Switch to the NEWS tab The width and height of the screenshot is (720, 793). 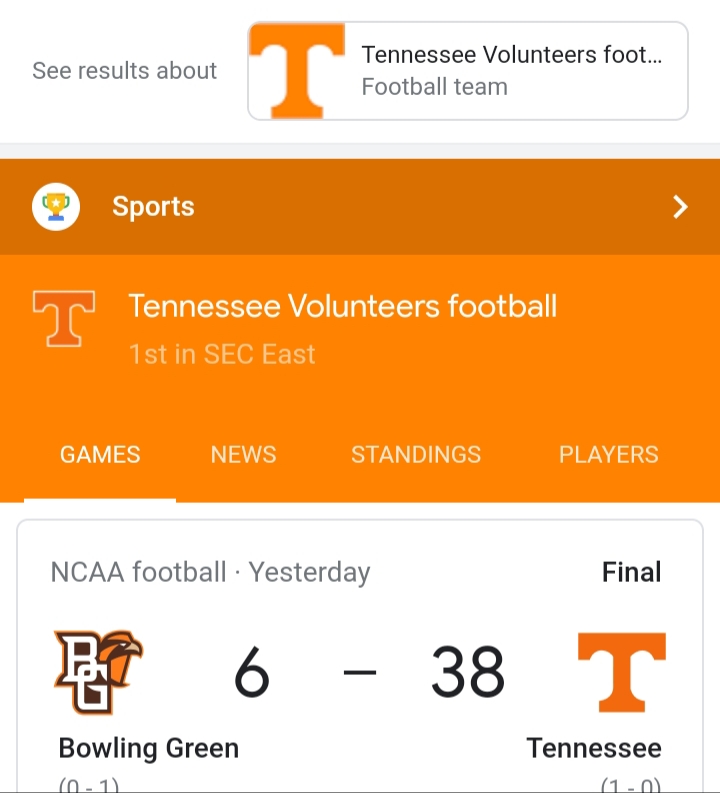[x=243, y=455]
